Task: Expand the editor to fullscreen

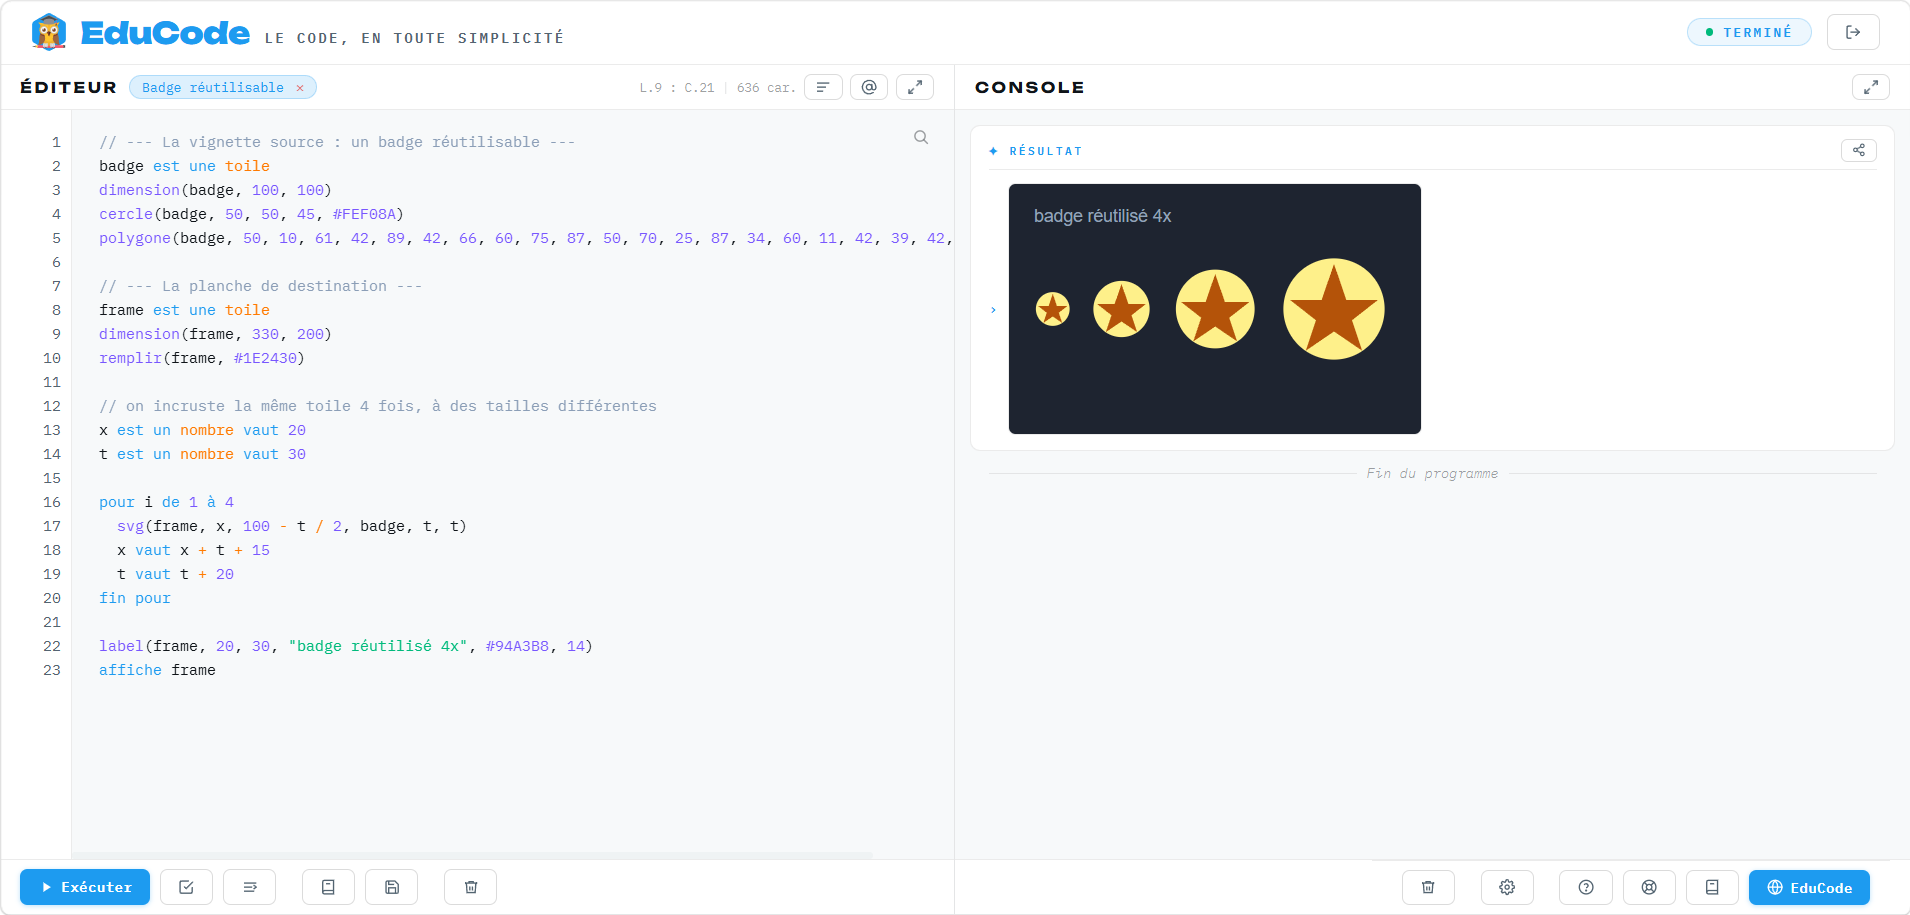Action: (x=915, y=87)
